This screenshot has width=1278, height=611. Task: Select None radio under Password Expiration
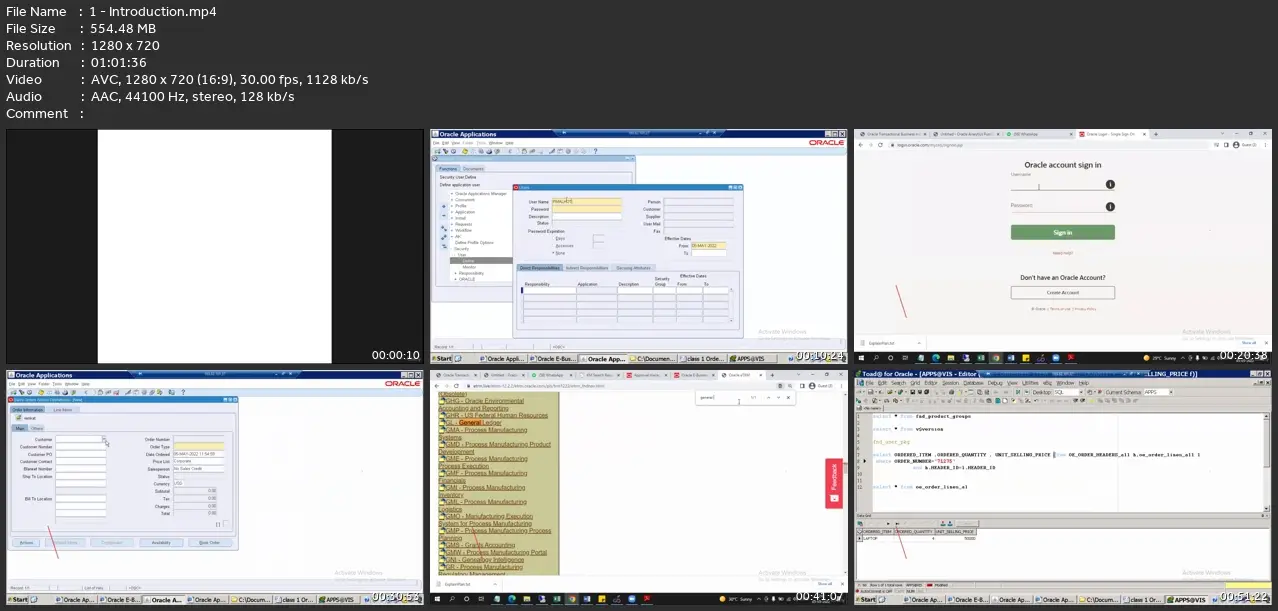click(552, 252)
